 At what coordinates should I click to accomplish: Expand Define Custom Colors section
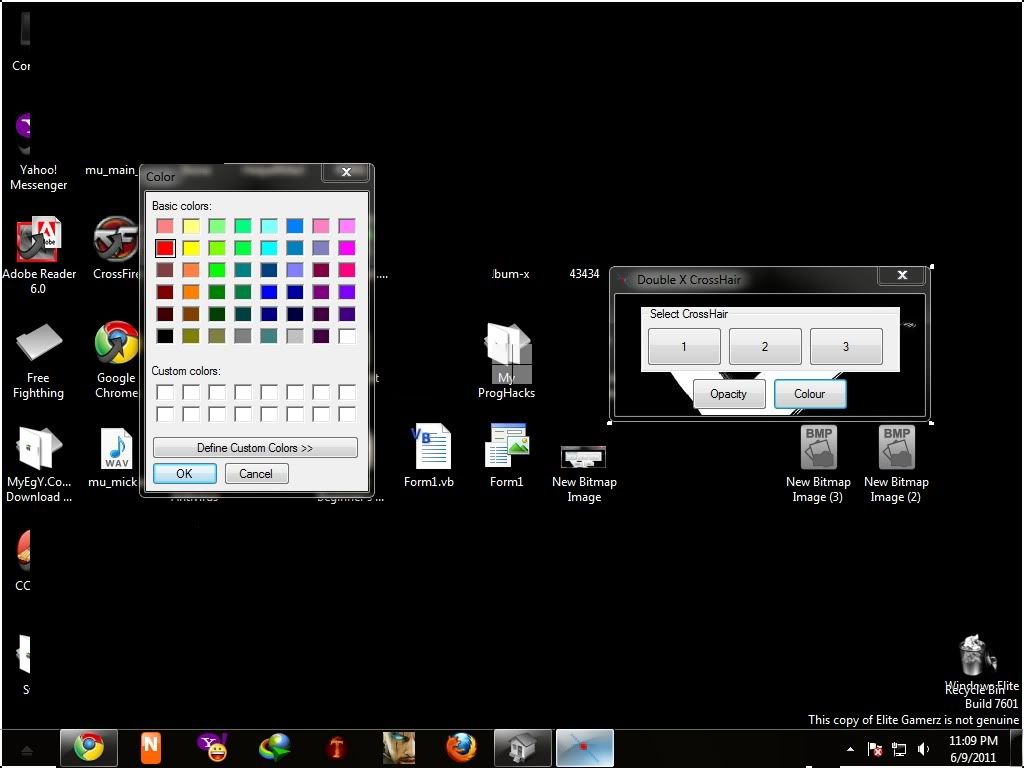(x=255, y=447)
